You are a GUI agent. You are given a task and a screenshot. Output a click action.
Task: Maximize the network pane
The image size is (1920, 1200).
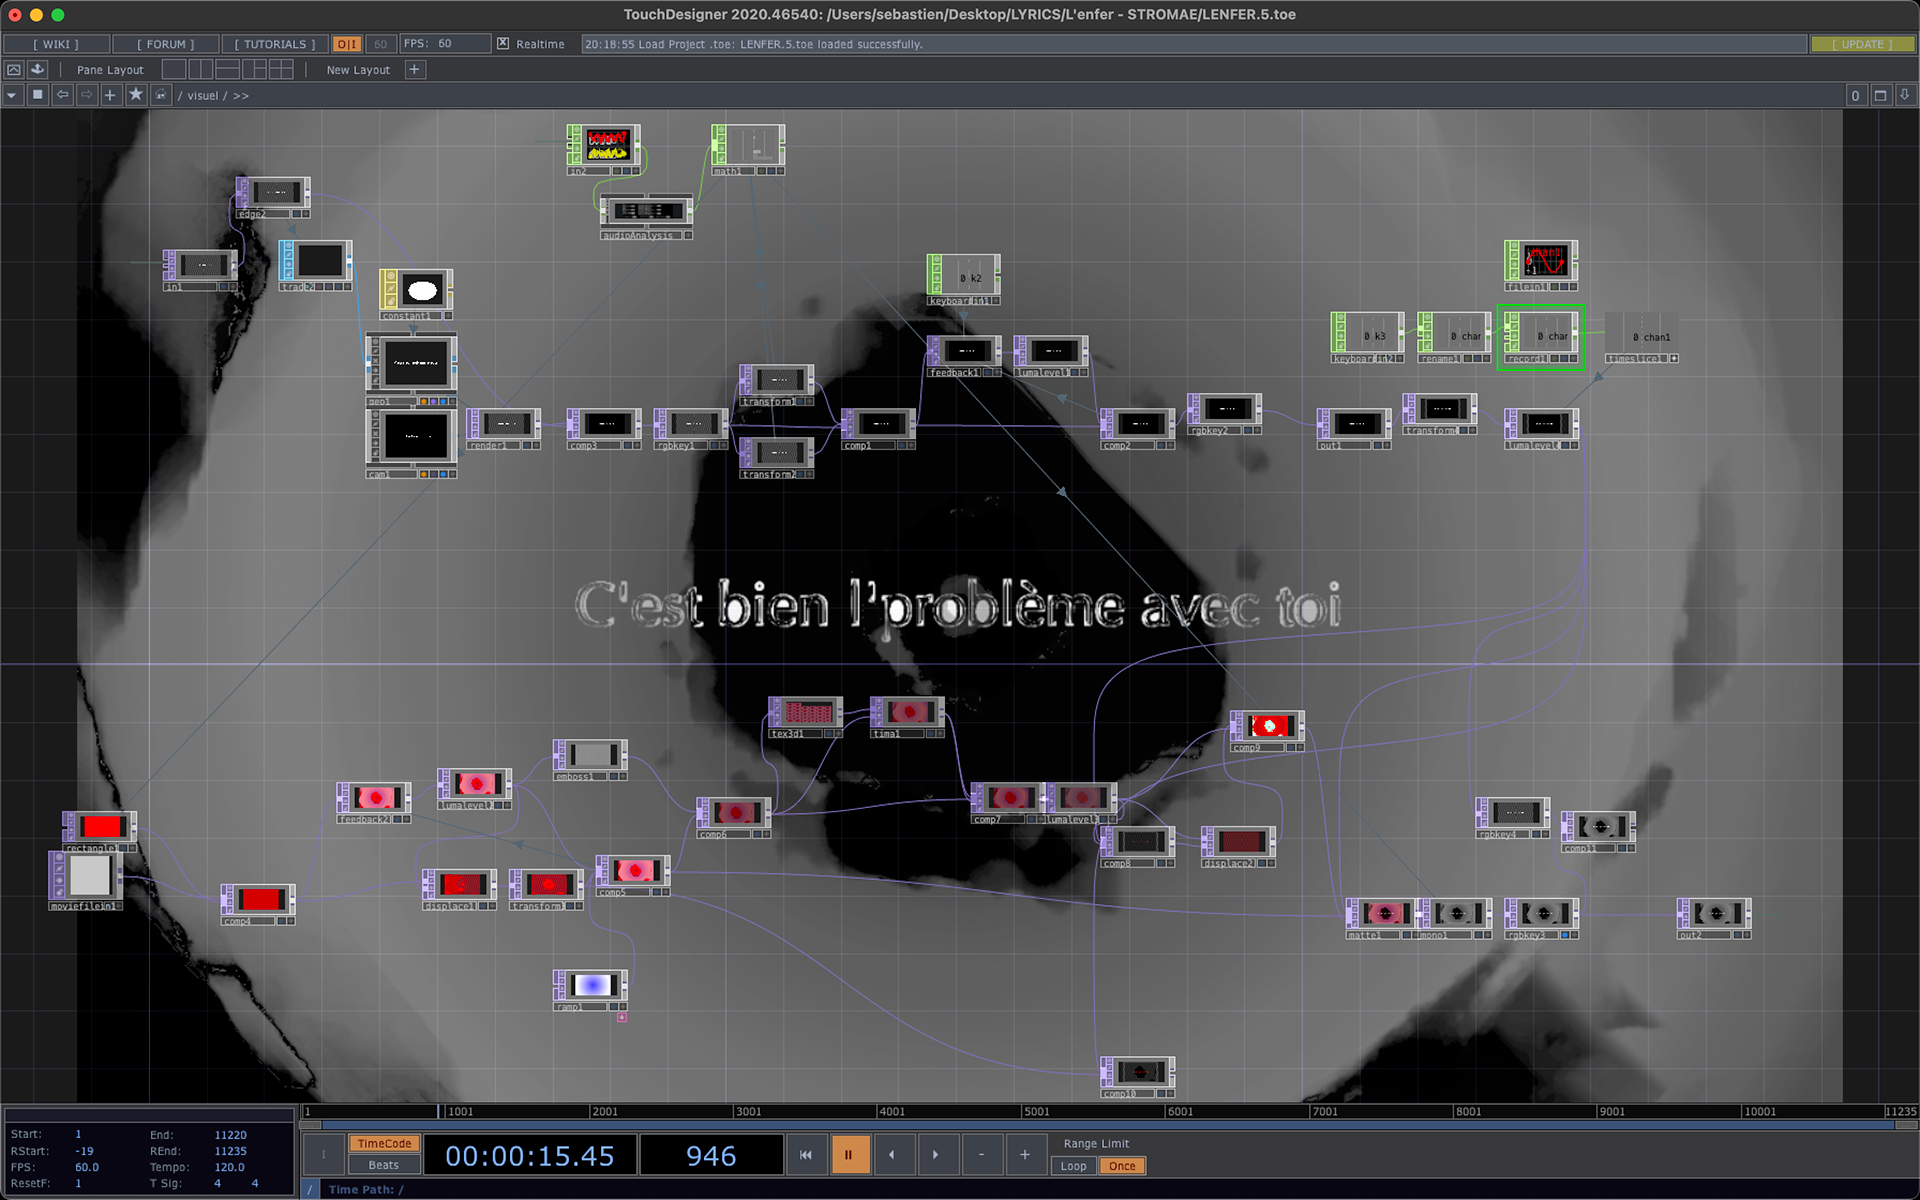click(x=1880, y=95)
